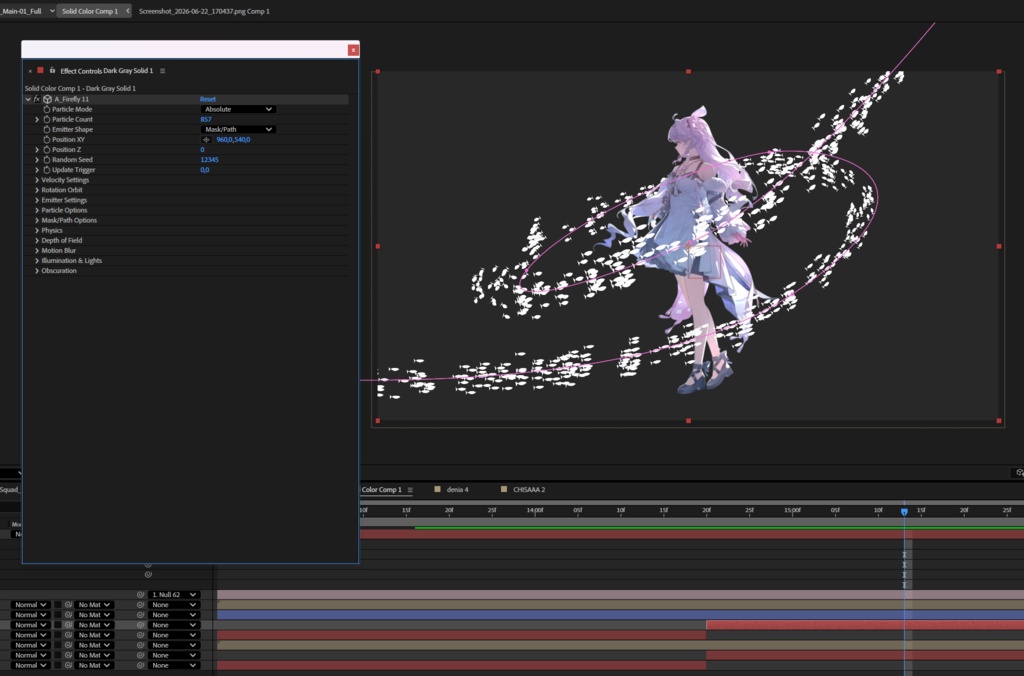Open the Screenshot_2026-06-22_170437.png Comp 1 tab
The width and height of the screenshot is (1024, 676).
[204, 11]
